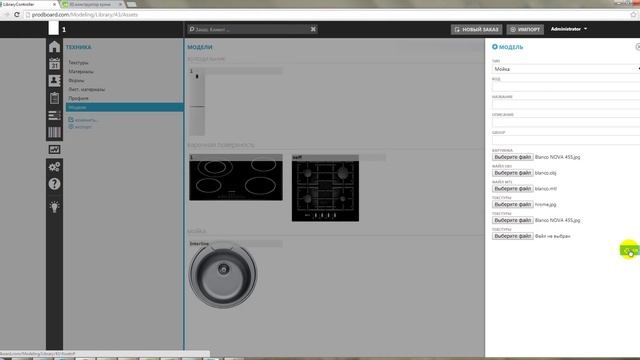Click the 'МОДЕЛИ' heading in content area
This screenshot has width=640, height=360.
pyautogui.click(x=200, y=47)
